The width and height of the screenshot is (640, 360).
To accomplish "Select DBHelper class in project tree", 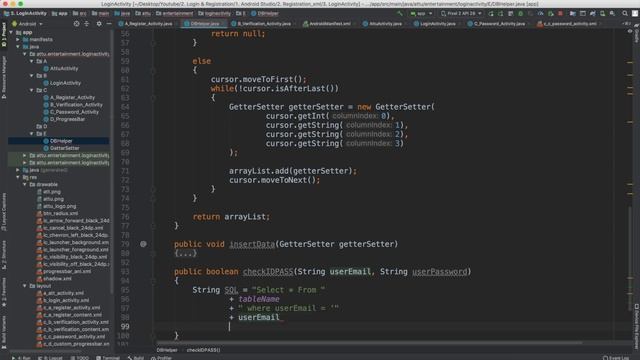I will pyautogui.click(x=57, y=141).
